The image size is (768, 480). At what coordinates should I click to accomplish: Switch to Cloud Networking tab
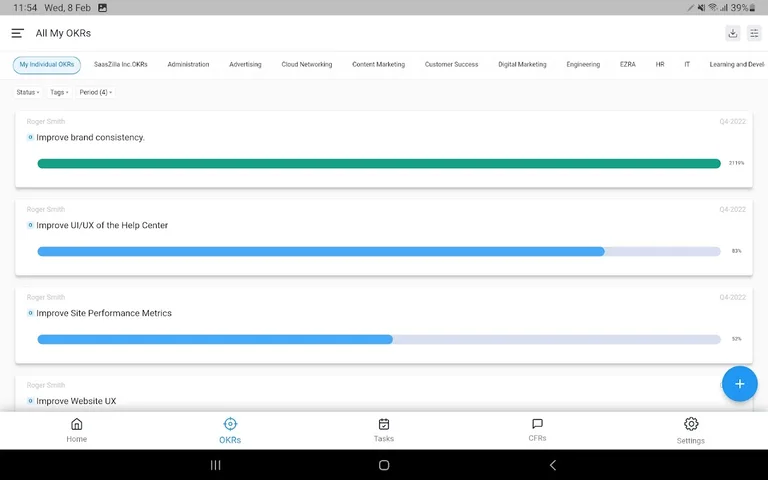[x=307, y=65]
